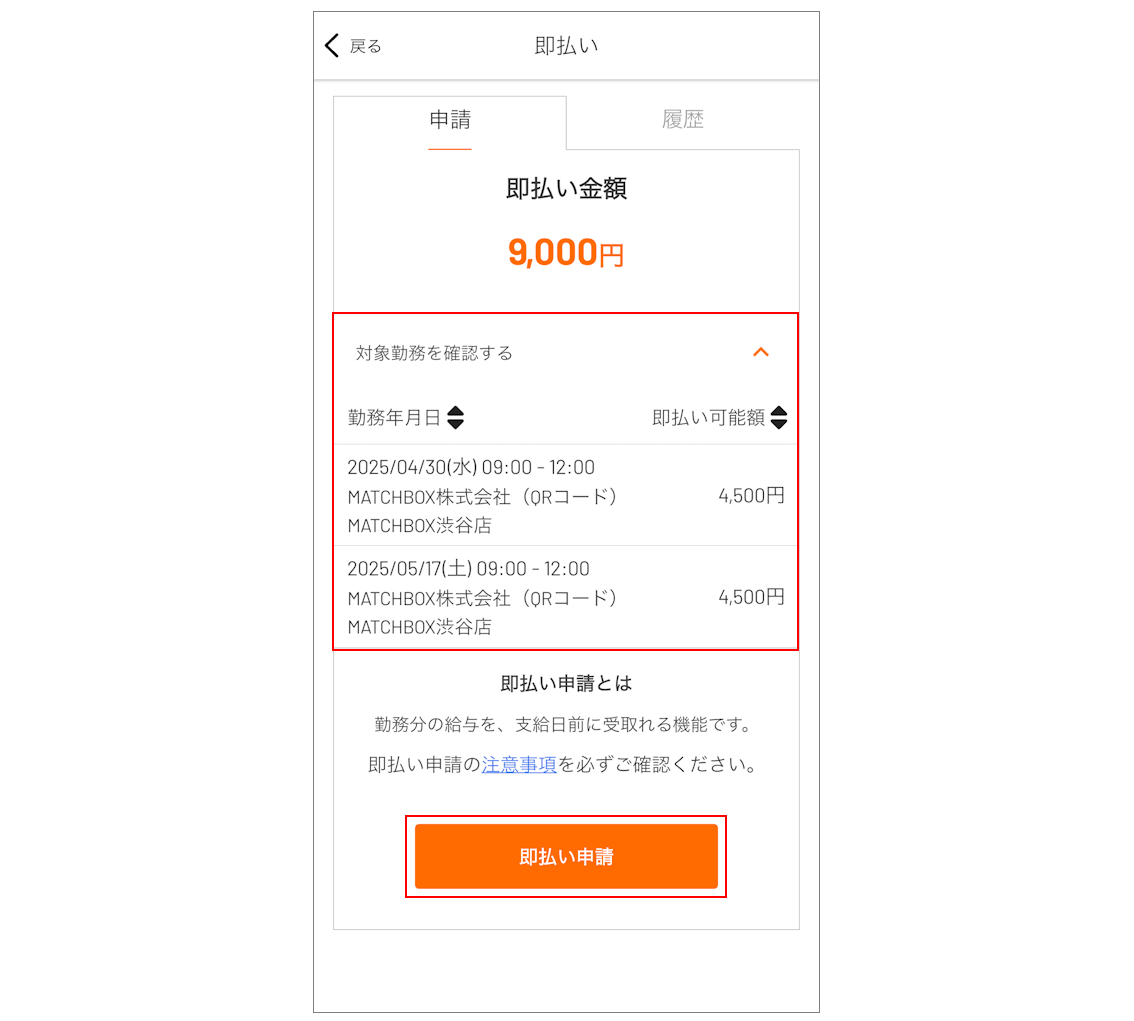1134x1021 pixels.
Task: Click the 即払い金額 heading
Action: tap(566, 189)
